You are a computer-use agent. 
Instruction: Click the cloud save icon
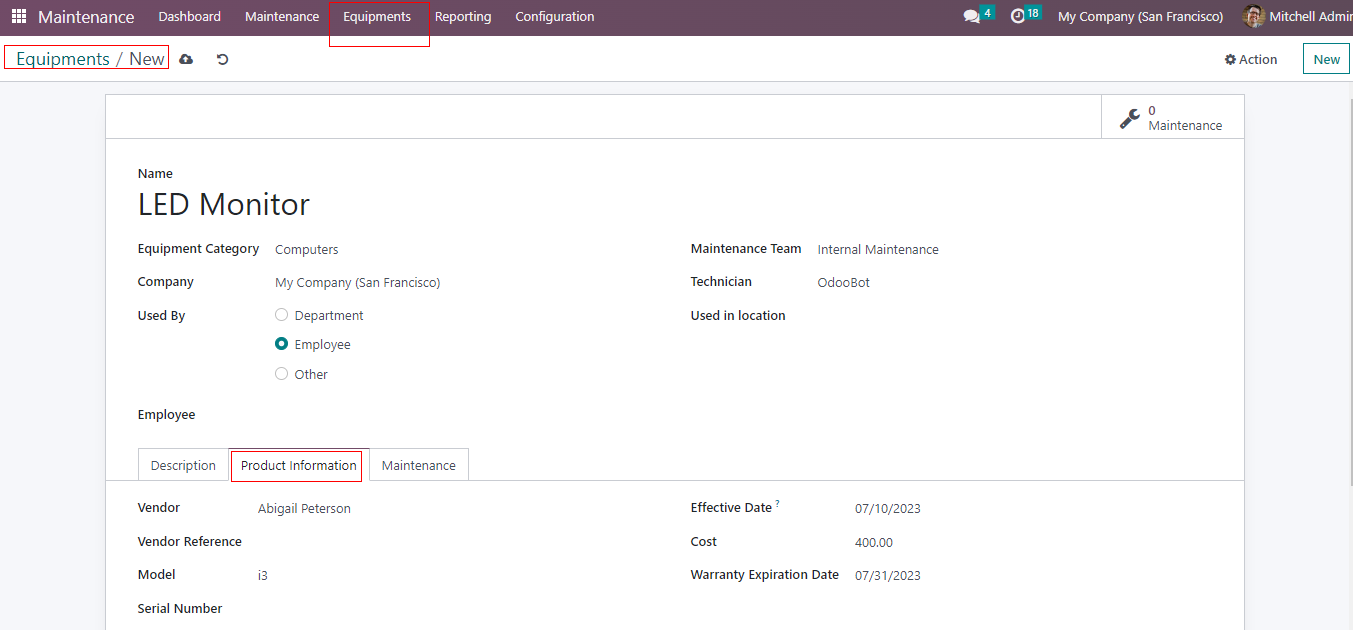(186, 59)
